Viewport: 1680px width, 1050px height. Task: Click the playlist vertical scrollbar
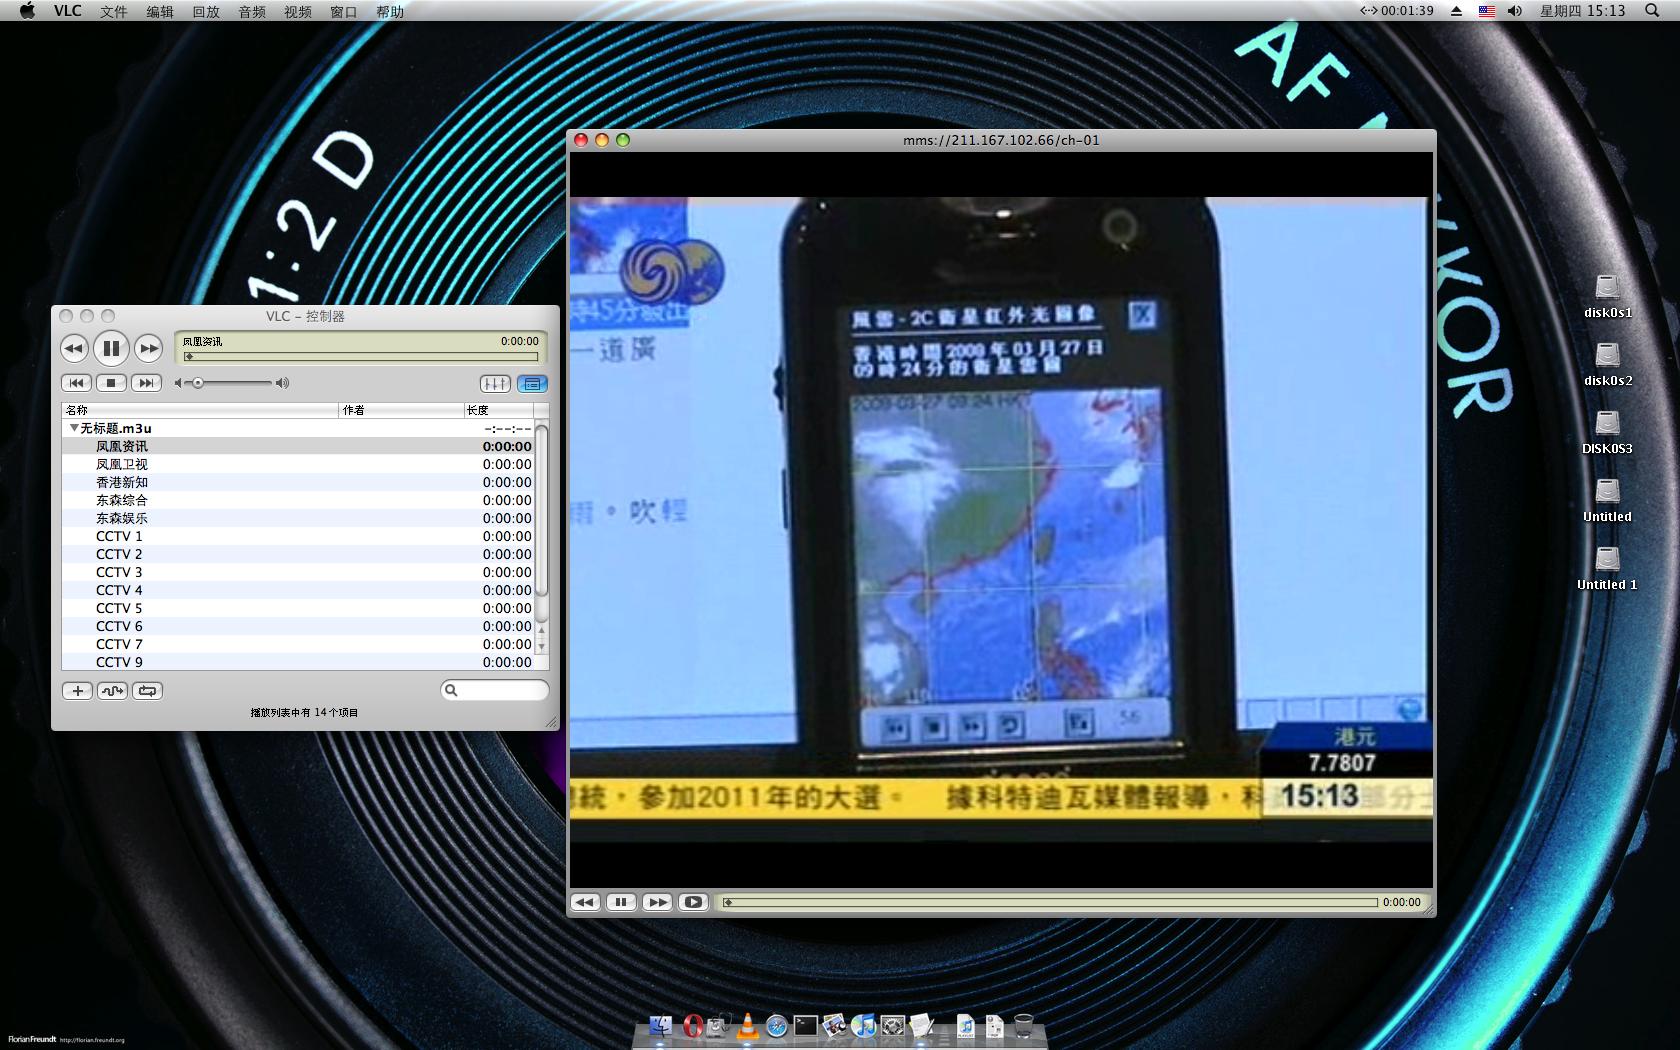point(542,510)
